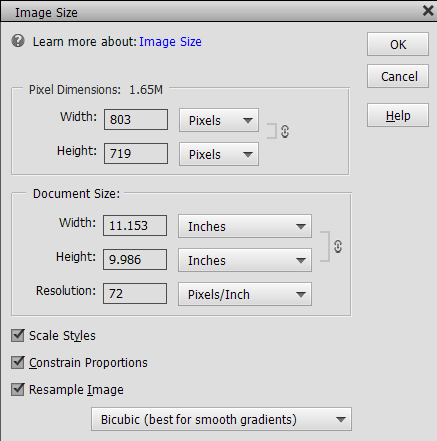Screen dimensions: 437x441
Task: Open the pixel height units dropdown
Action: [x=219, y=154]
